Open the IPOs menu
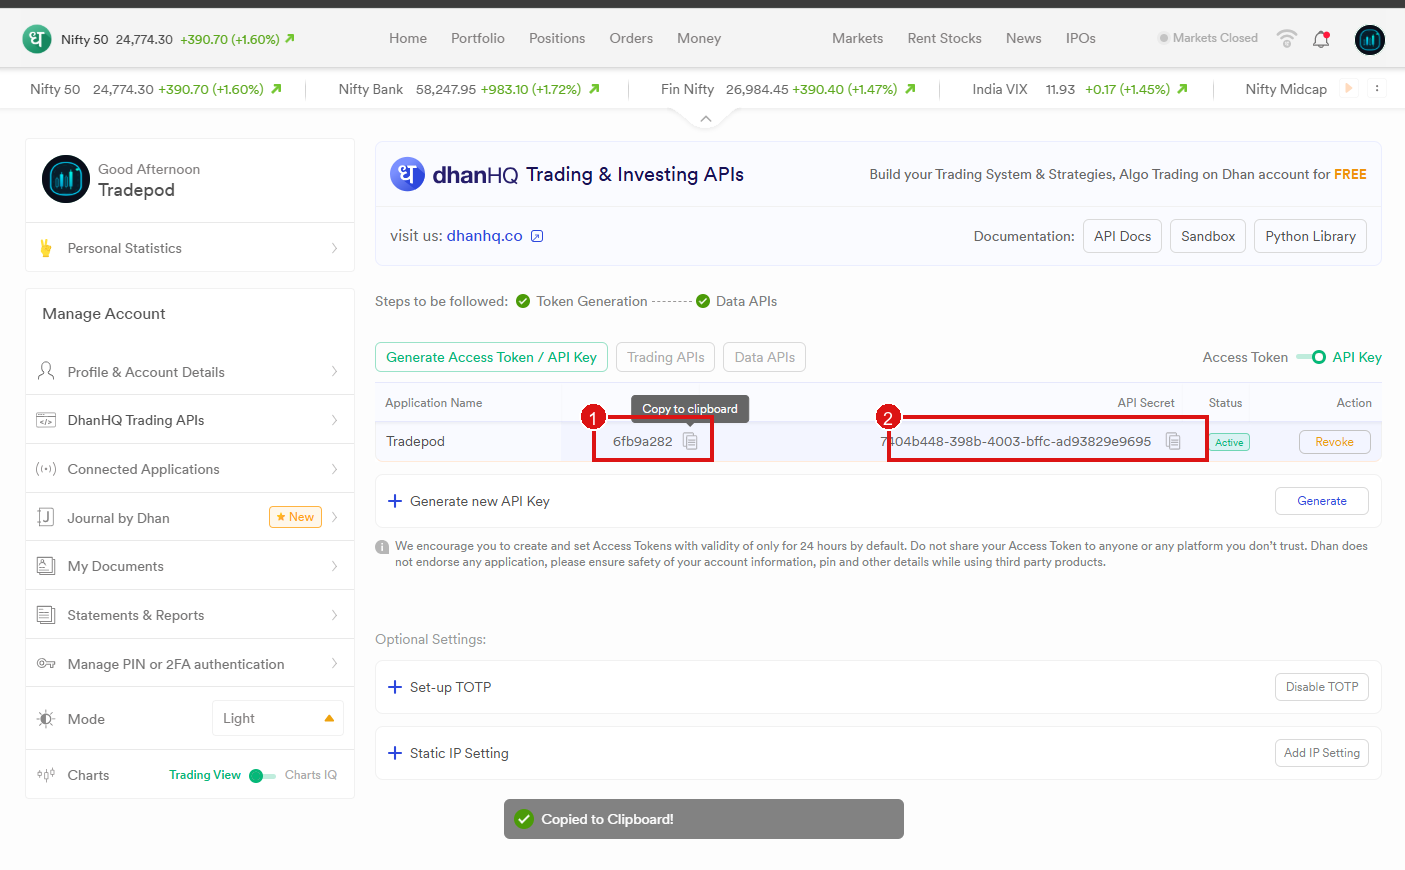The height and width of the screenshot is (870, 1405). (x=1081, y=39)
